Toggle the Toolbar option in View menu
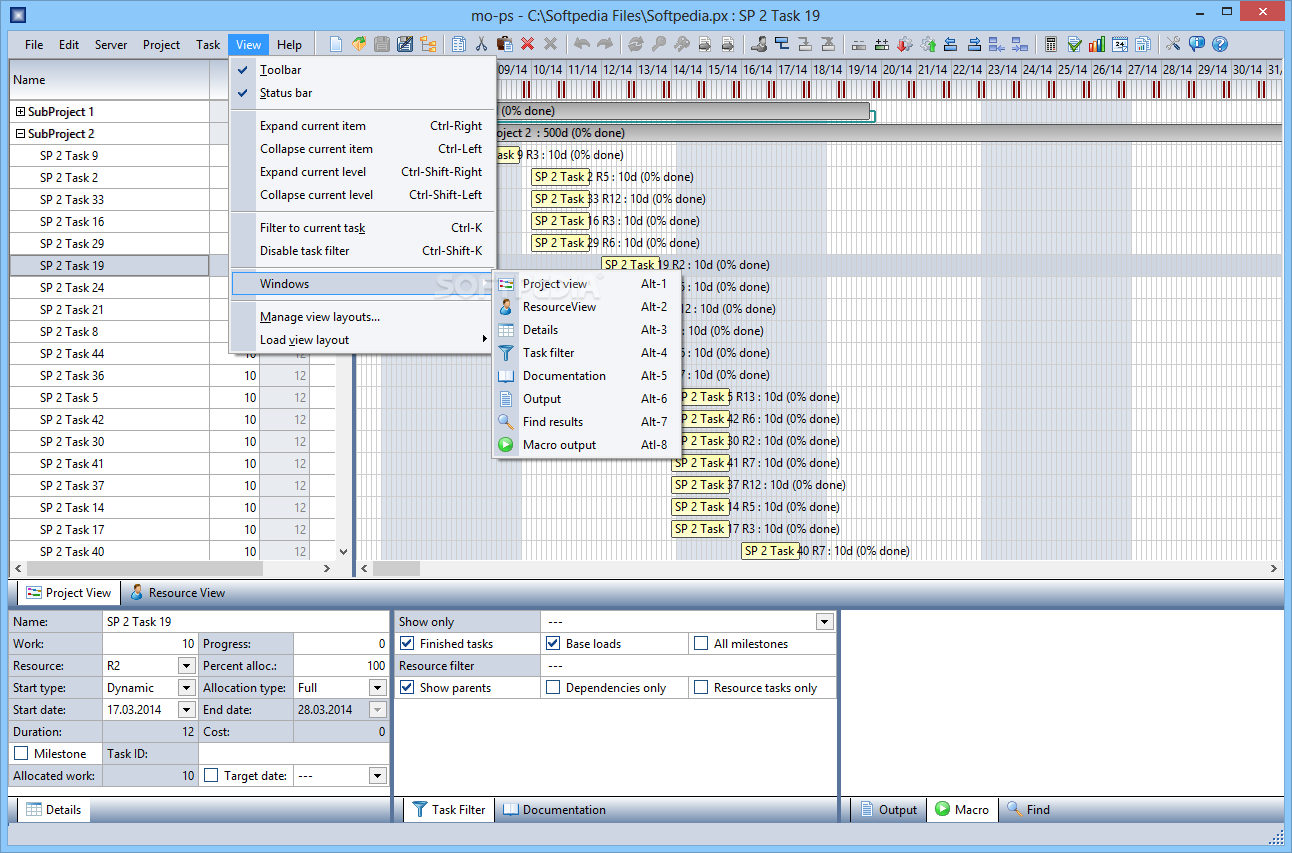 click(x=362, y=70)
